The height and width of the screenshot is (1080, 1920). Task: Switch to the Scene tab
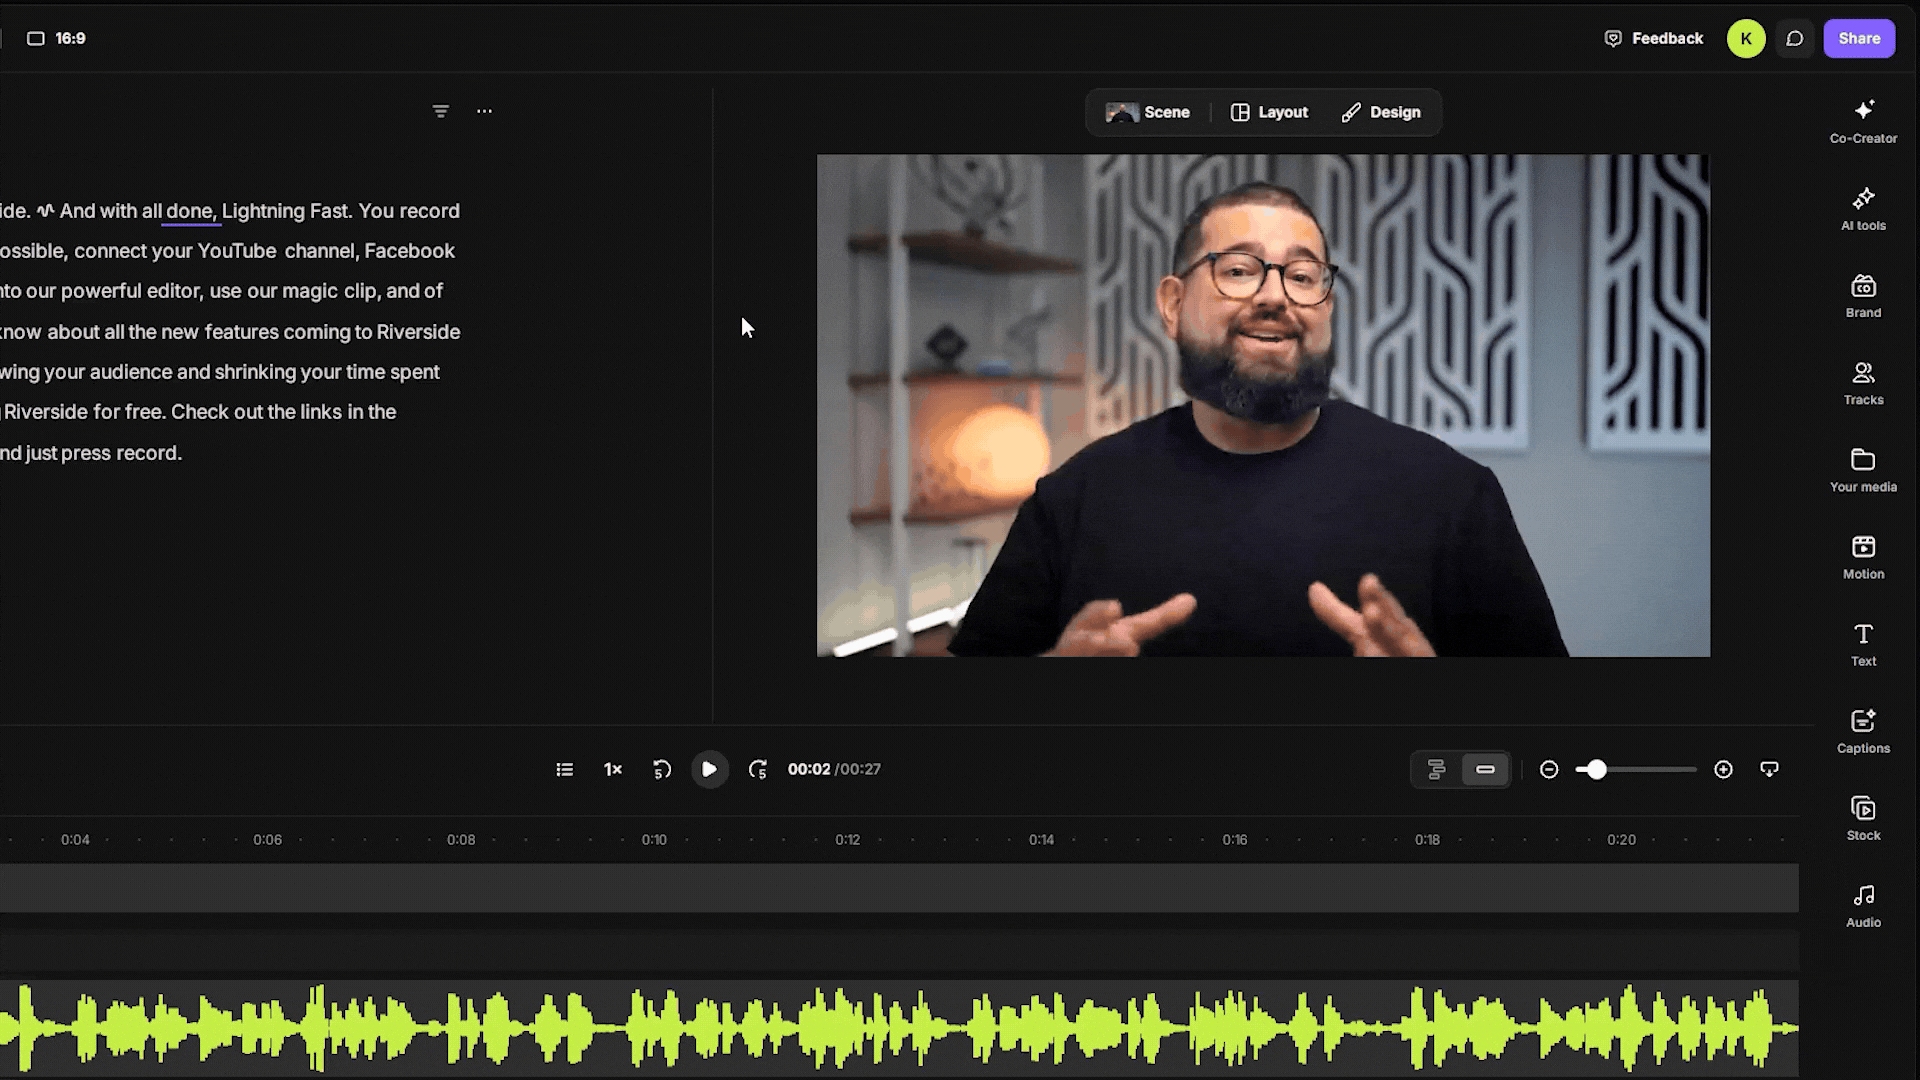click(1148, 112)
